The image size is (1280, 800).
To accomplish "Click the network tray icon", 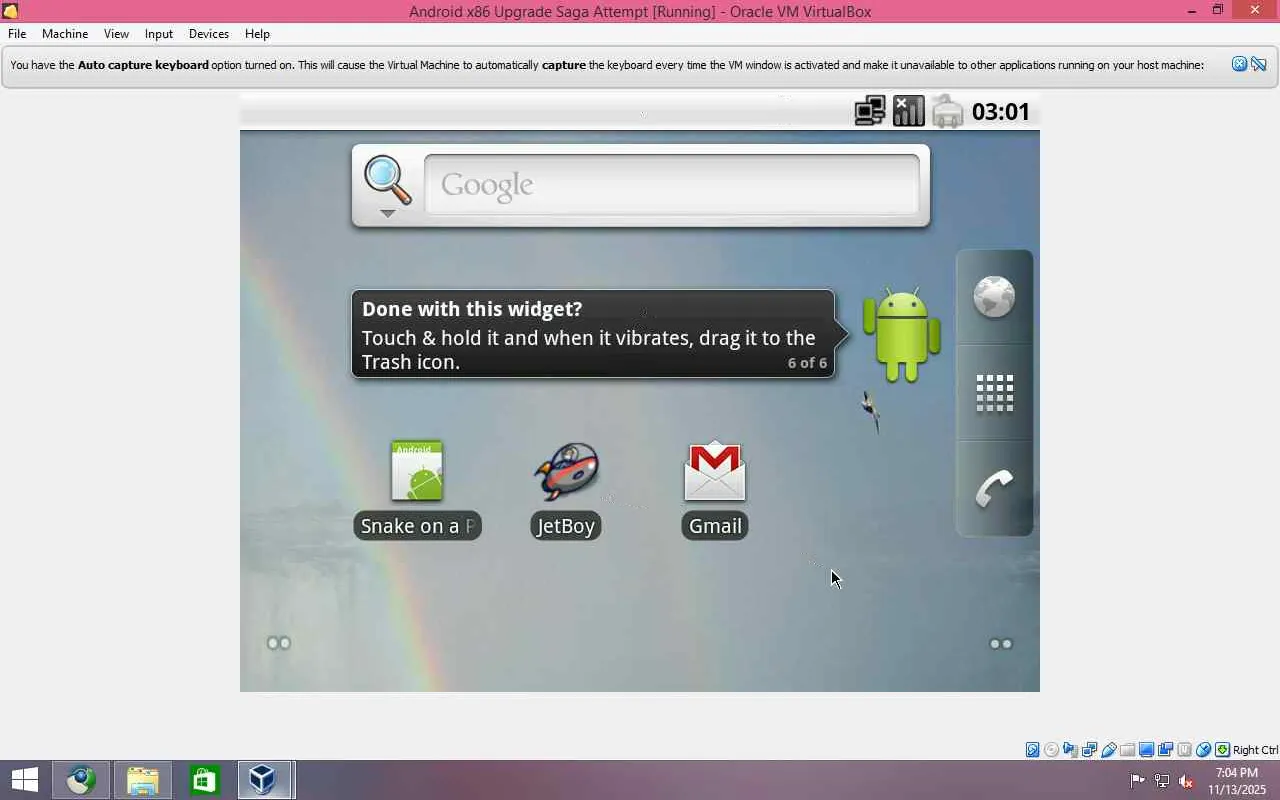I will 1162,781.
